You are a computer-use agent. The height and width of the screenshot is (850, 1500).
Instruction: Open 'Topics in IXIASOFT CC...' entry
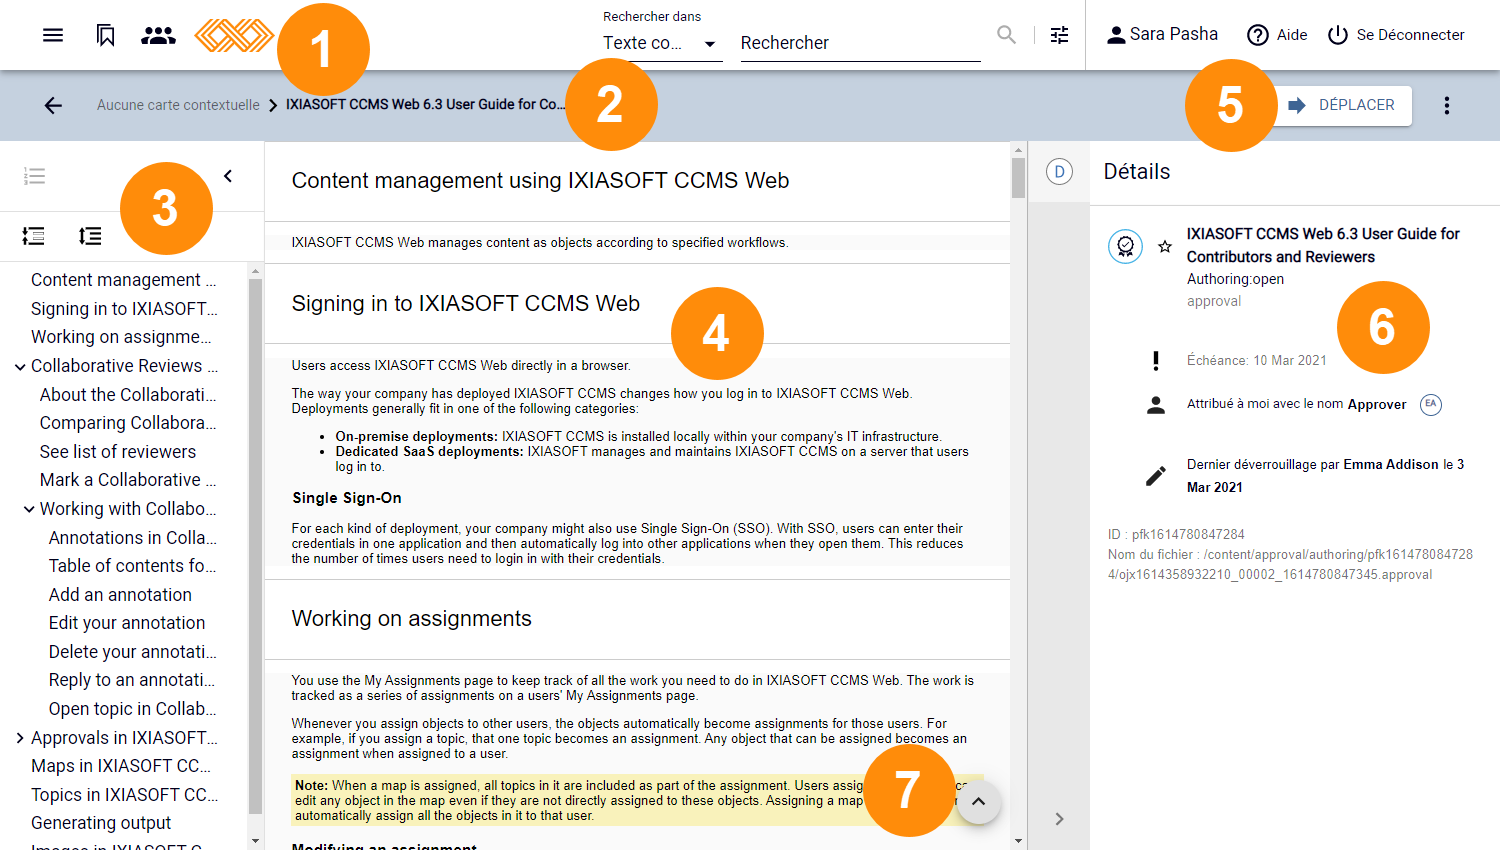point(124,795)
